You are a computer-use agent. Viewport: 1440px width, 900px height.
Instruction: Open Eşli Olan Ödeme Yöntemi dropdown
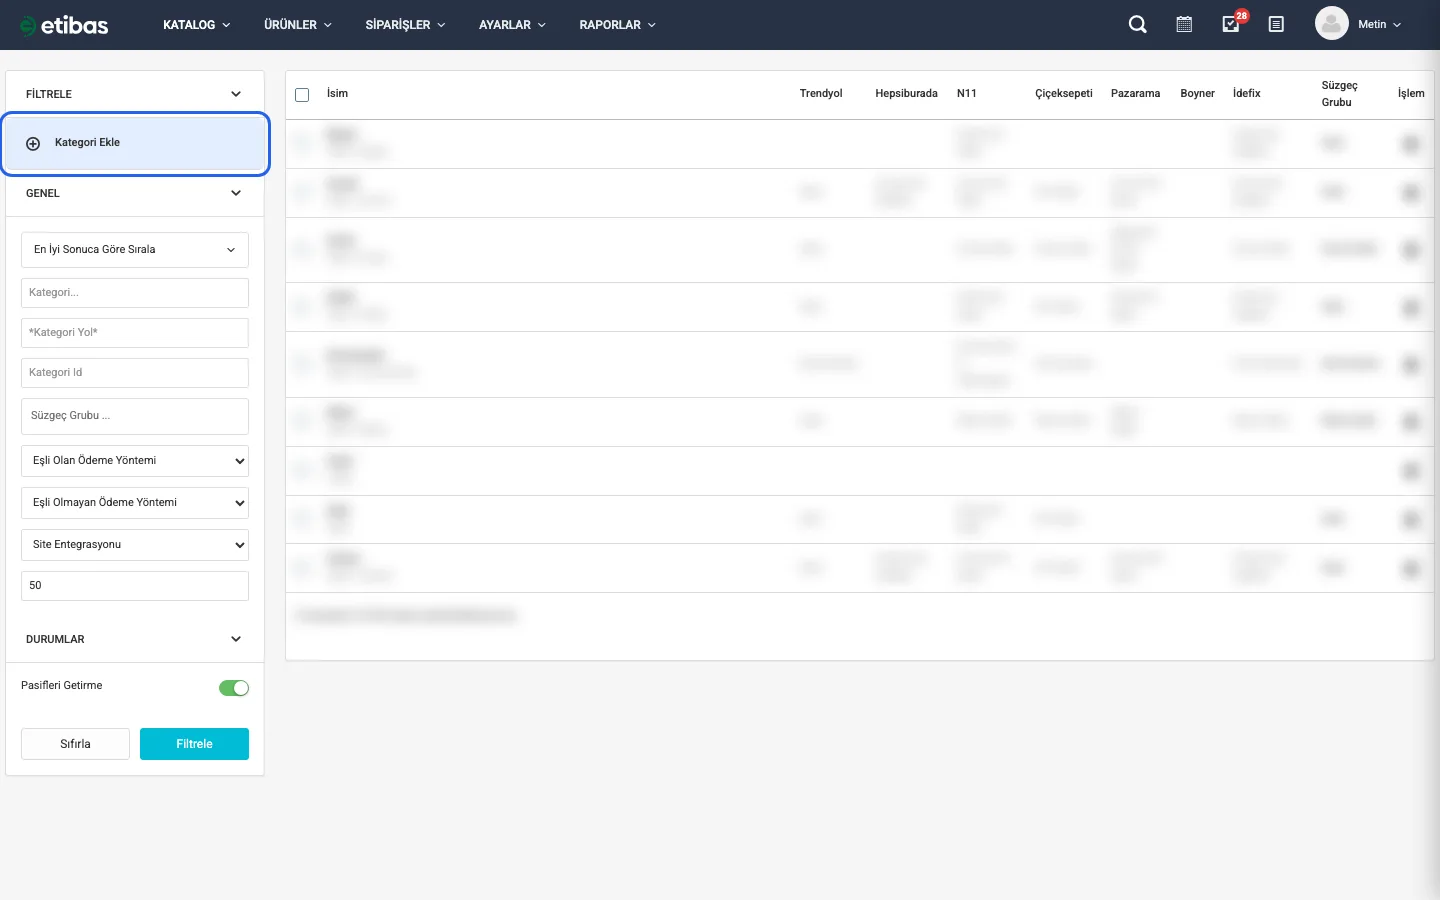coord(134,461)
